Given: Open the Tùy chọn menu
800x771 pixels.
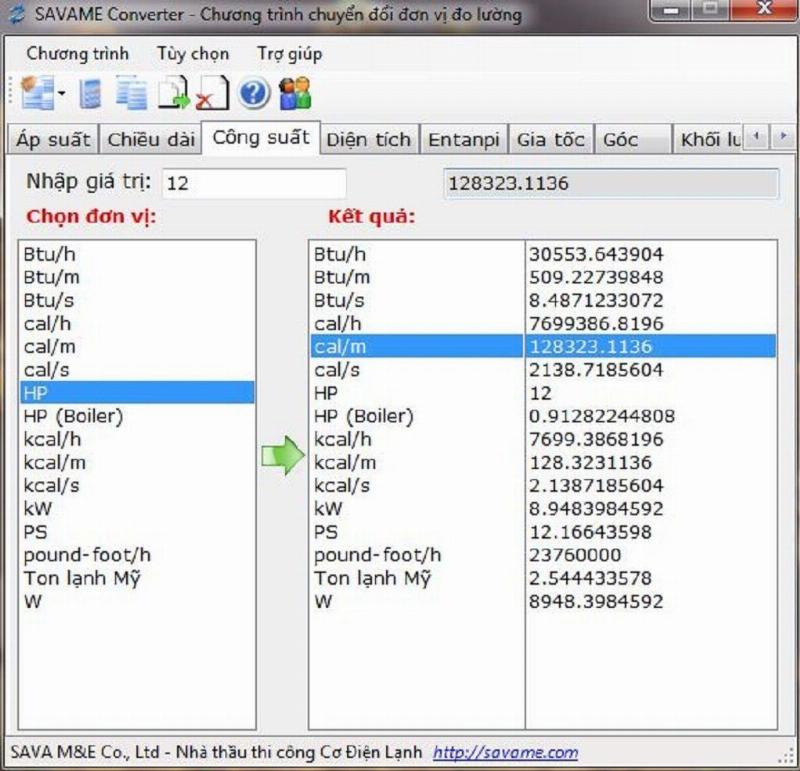Looking at the screenshot, I should tap(193, 54).
